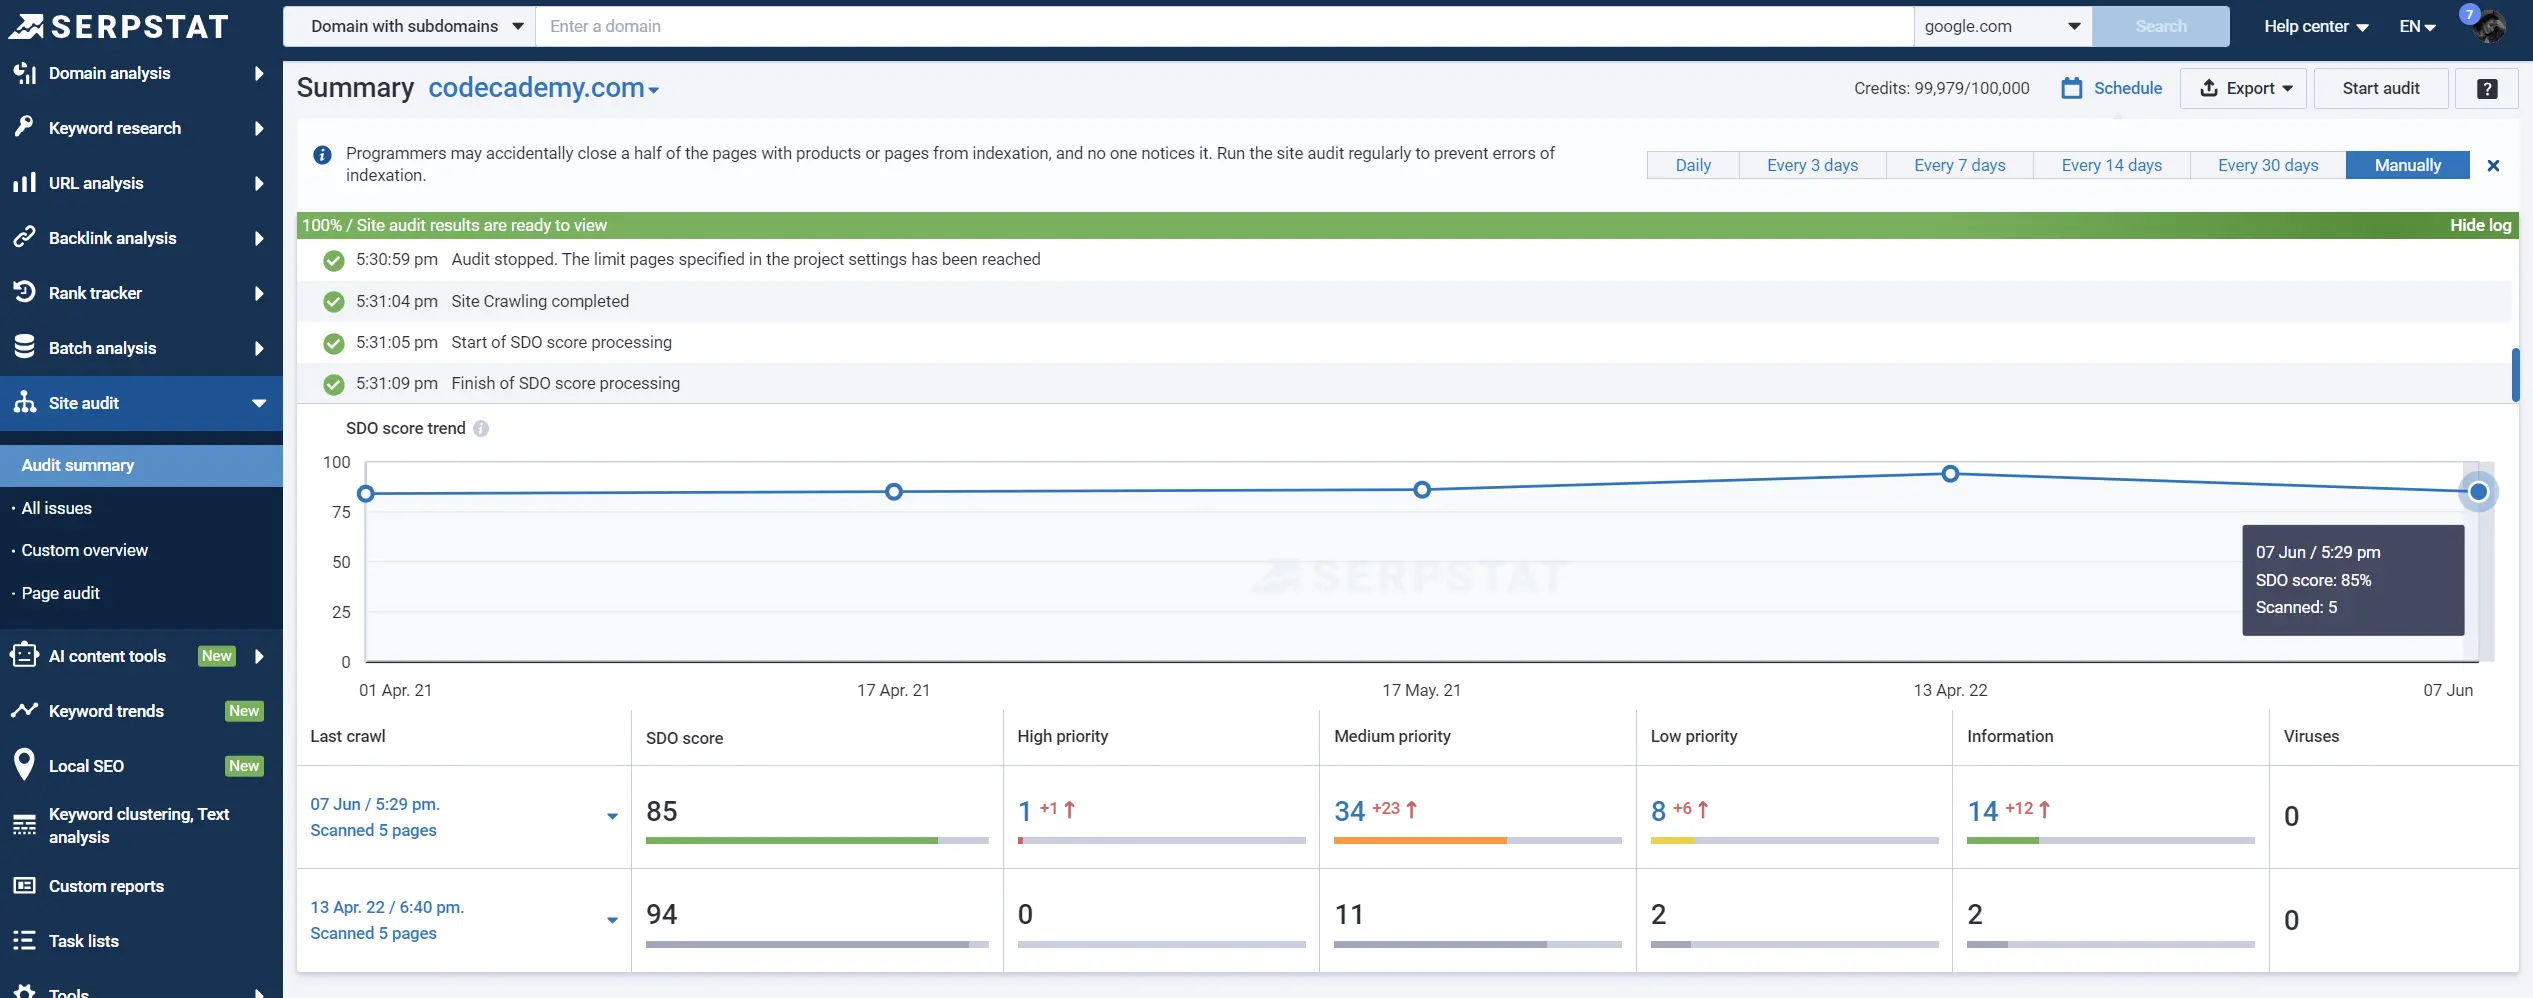Keep Manually selected for audit frequency
Screen dimensions: 2533x998
click(2406, 164)
